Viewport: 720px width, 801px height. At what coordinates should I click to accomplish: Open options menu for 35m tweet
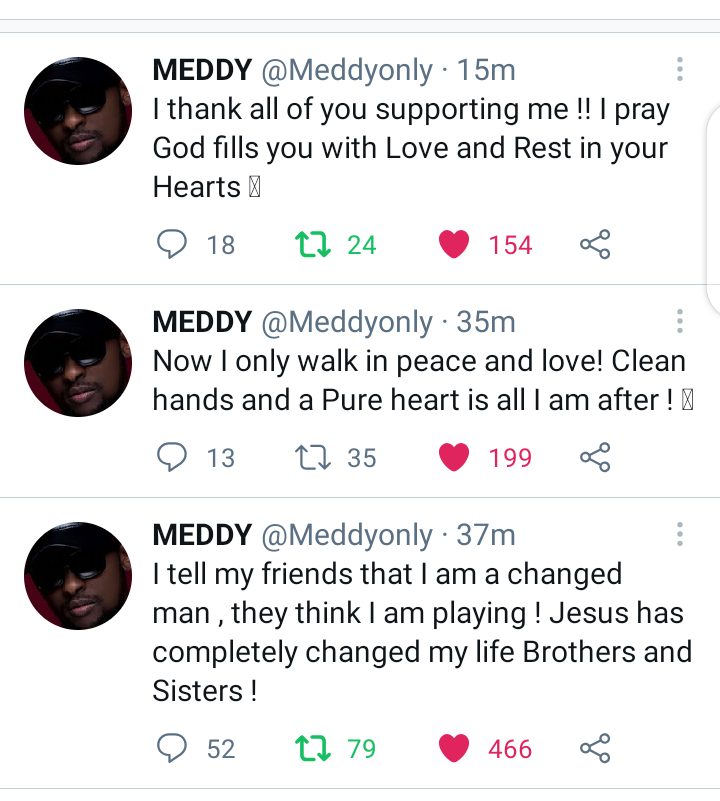point(679,321)
